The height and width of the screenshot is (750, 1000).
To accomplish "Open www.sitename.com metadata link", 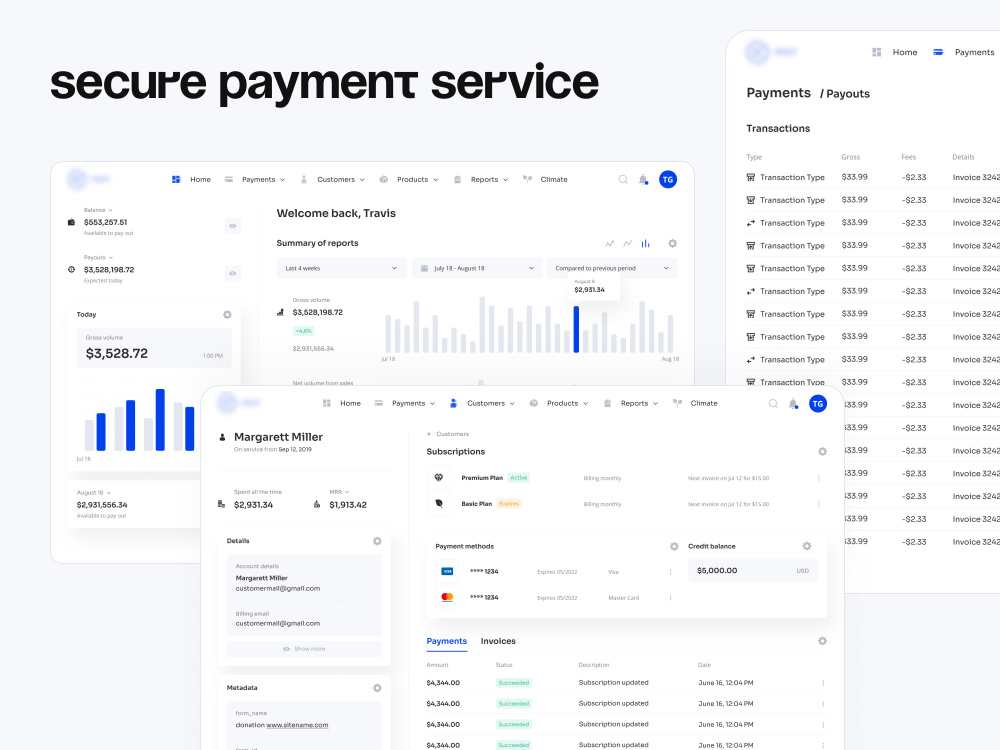I will click(297, 725).
